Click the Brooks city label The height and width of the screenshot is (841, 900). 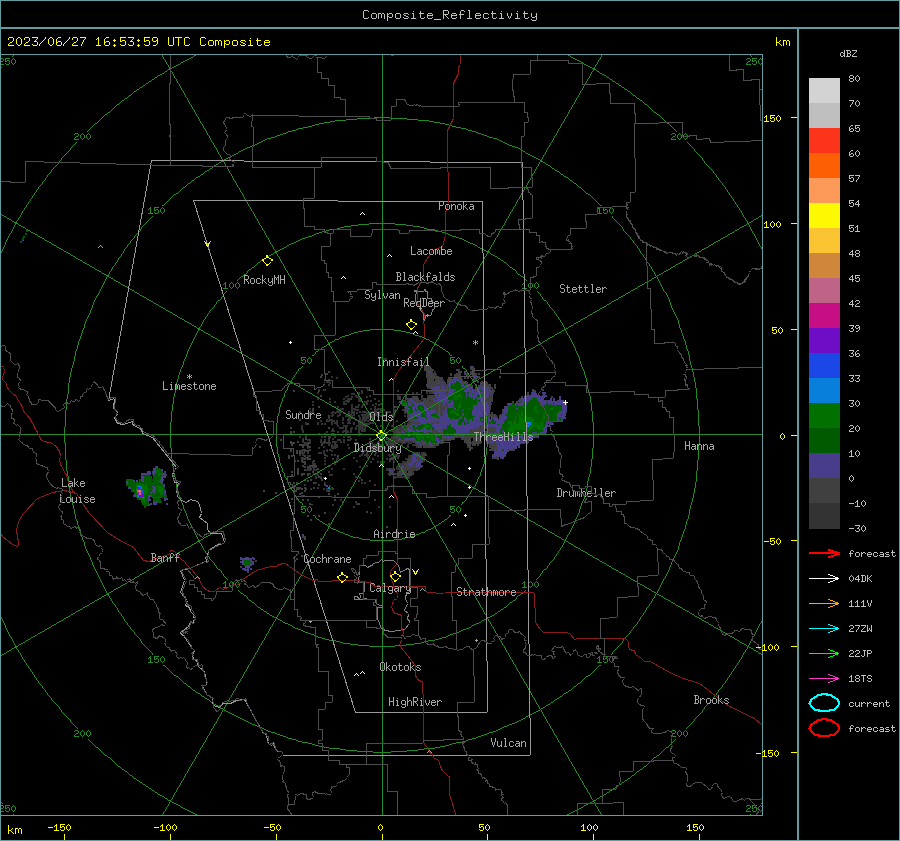pos(711,700)
